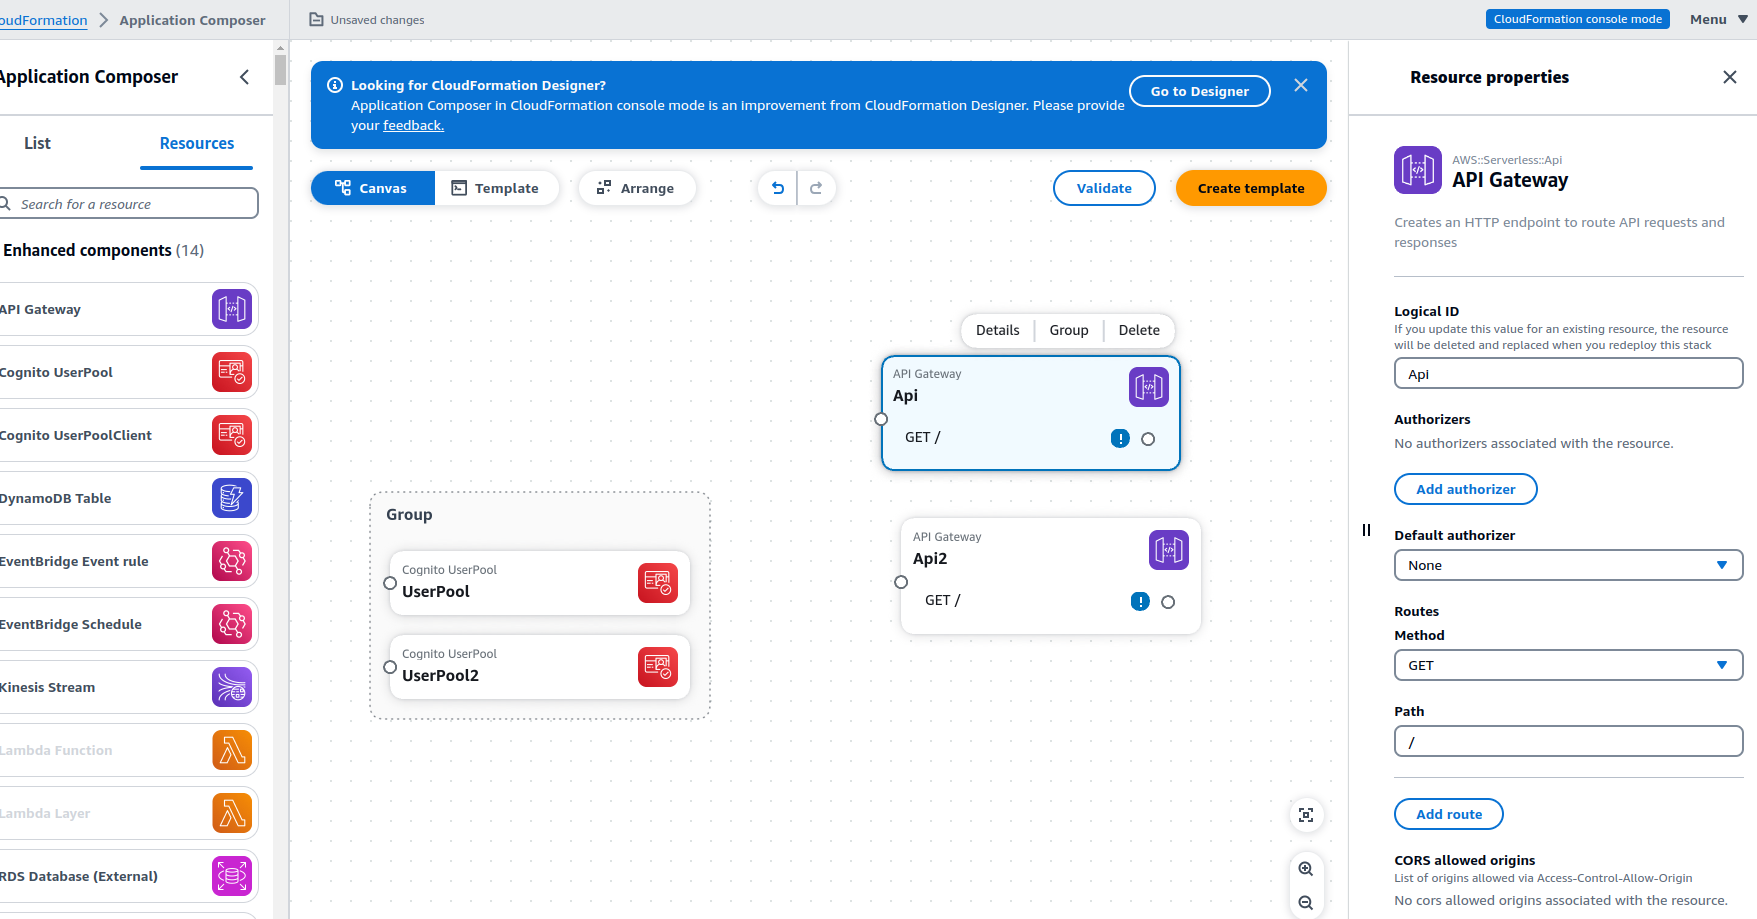1757x919 pixels.
Task: Click the Cognito UserPoolClient icon in list
Action: [232, 435]
